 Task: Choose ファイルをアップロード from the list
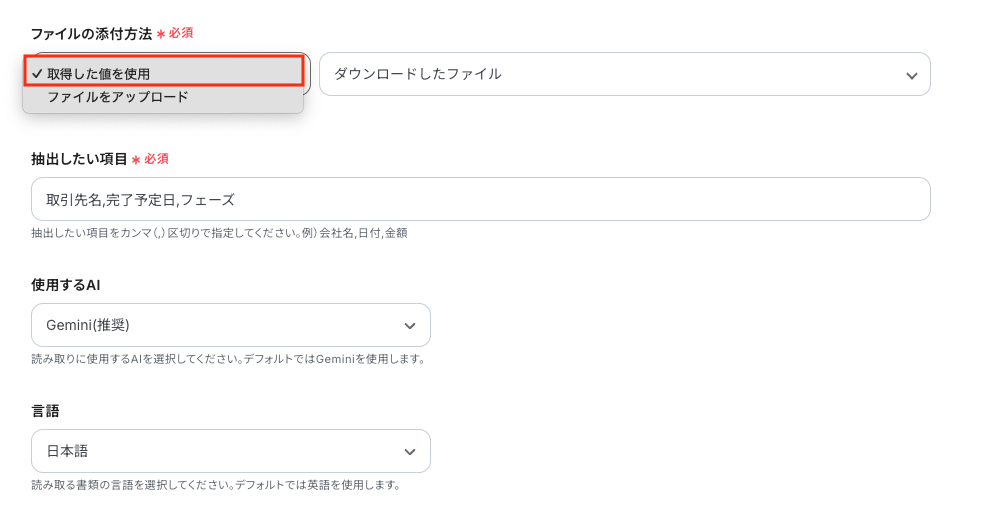[117, 97]
